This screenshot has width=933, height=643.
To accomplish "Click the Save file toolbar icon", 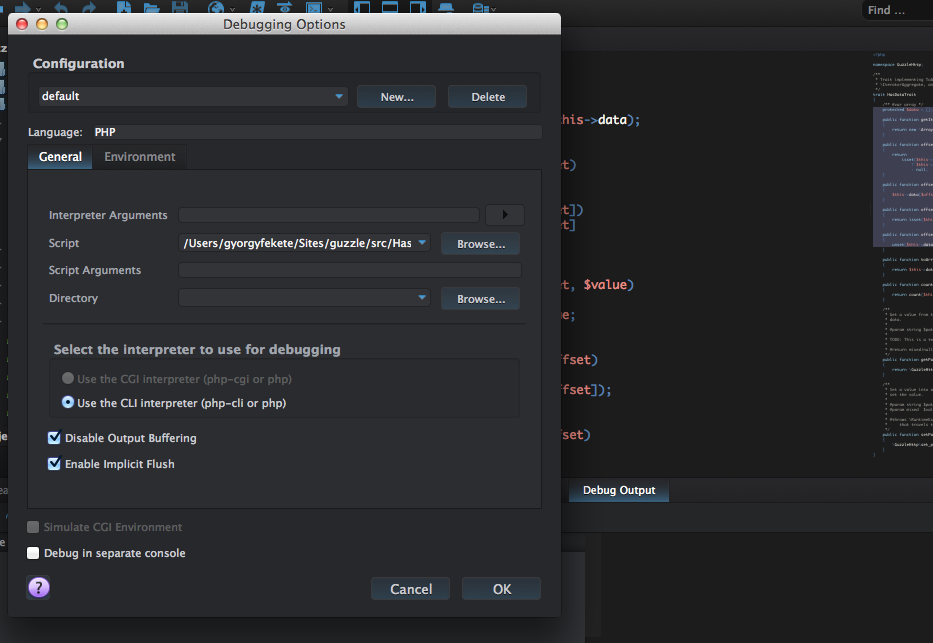I will coord(181,9).
